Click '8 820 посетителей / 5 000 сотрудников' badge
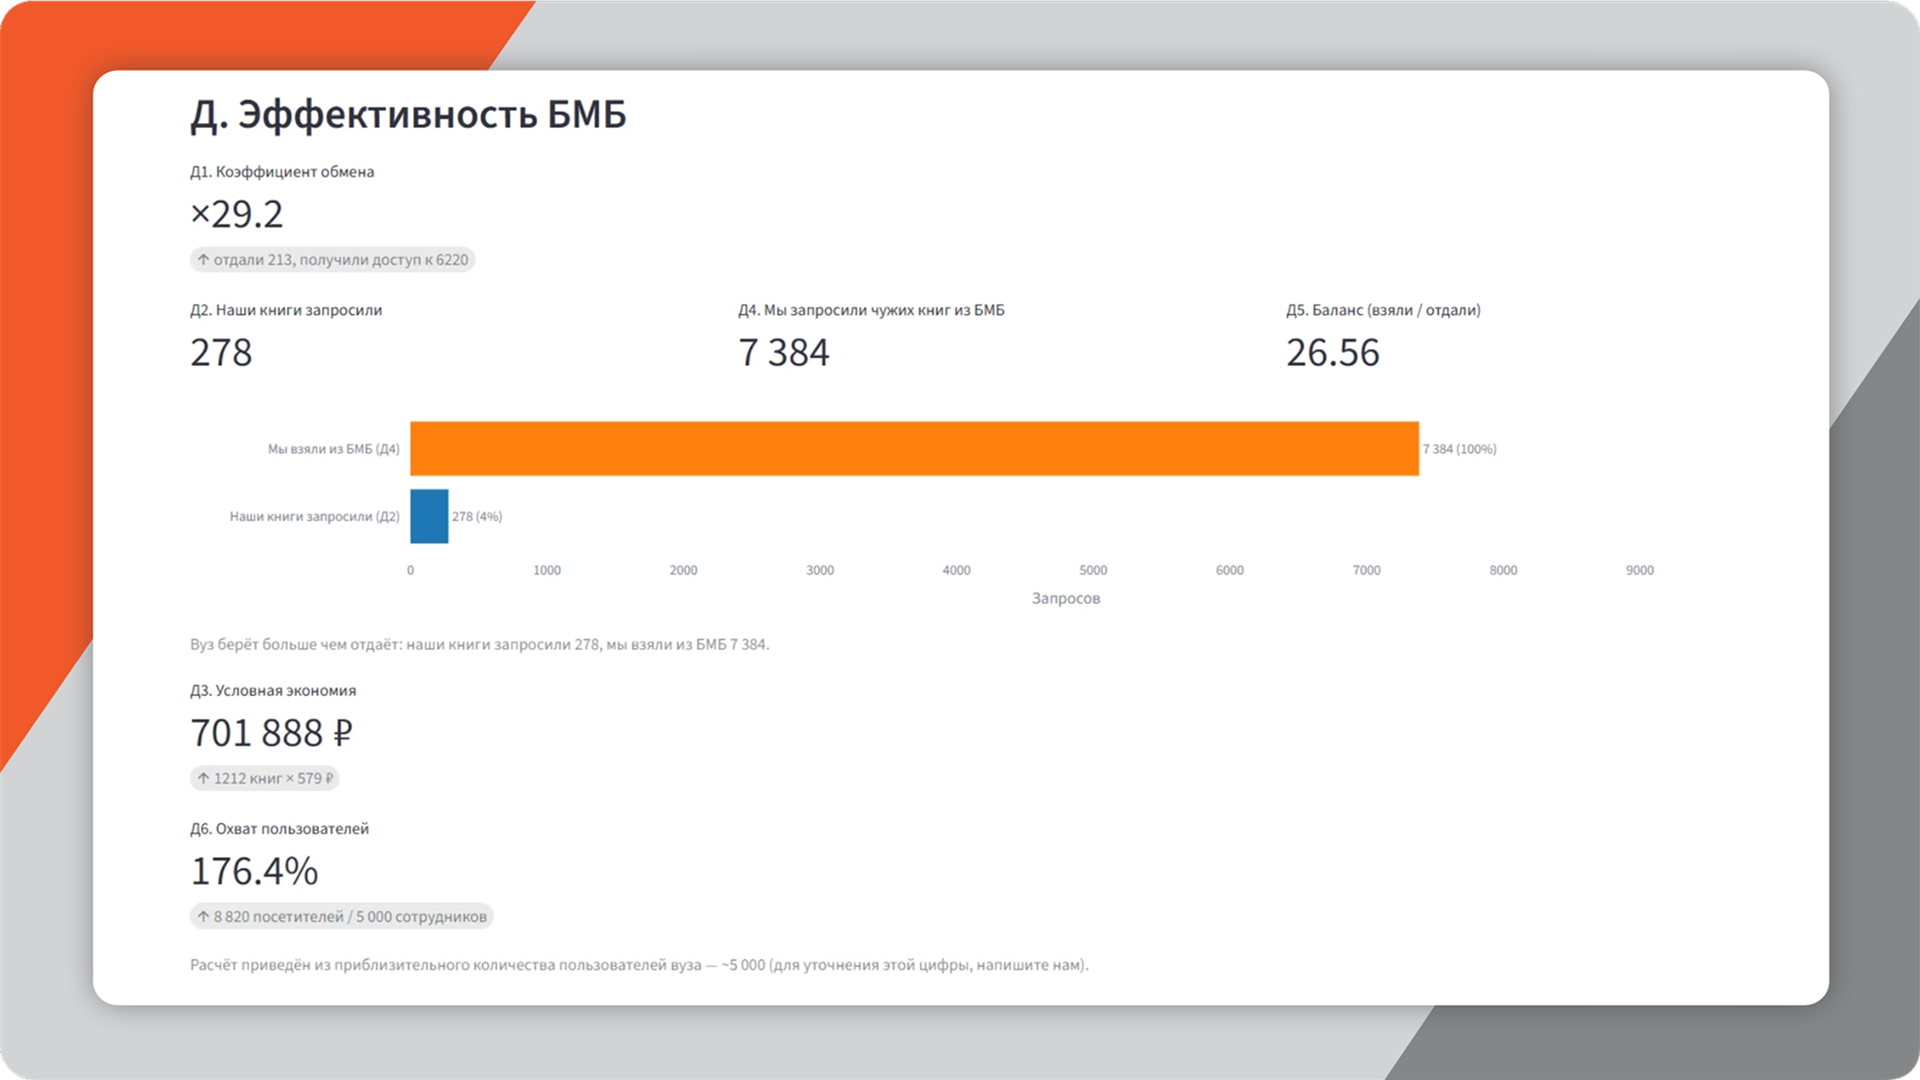 341,916
